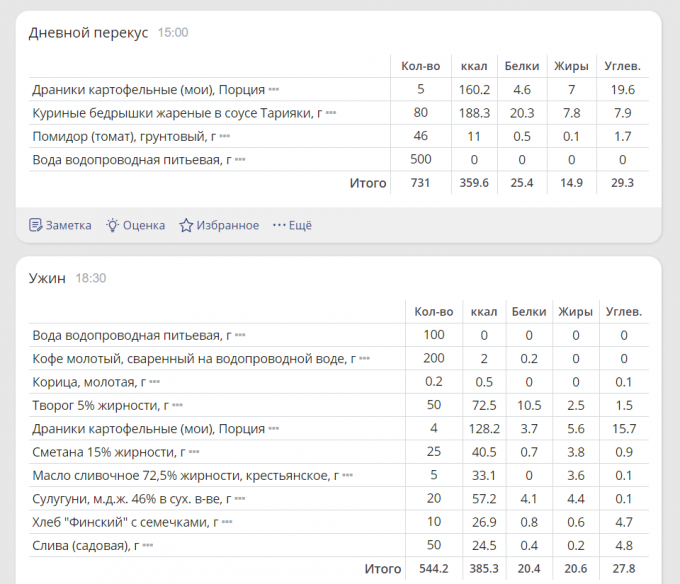Expand the Ещё menu under Дневной перекус
Screen dimensions: 680x584
tap(292, 225)
